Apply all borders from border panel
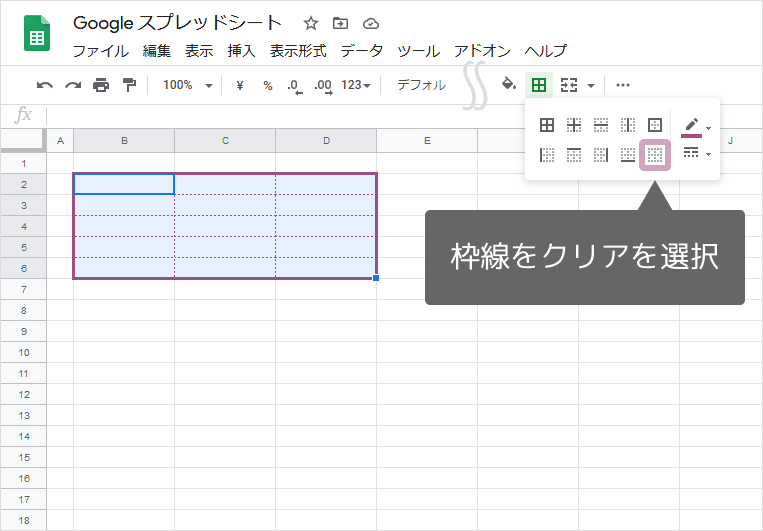 tap(547, 125)
